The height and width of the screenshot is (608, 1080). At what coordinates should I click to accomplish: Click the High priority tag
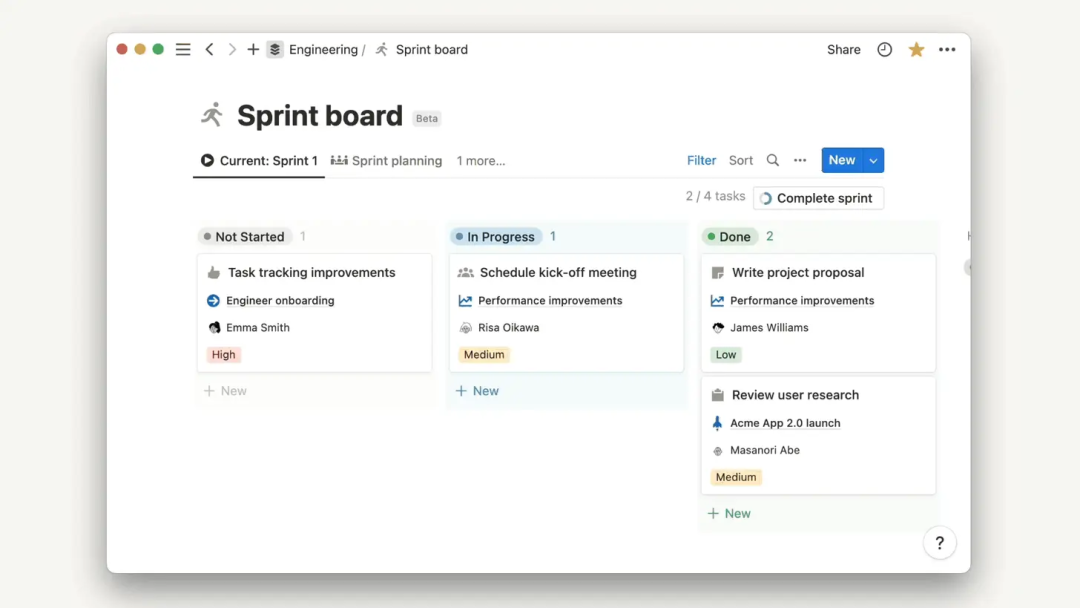pos(224,354)
